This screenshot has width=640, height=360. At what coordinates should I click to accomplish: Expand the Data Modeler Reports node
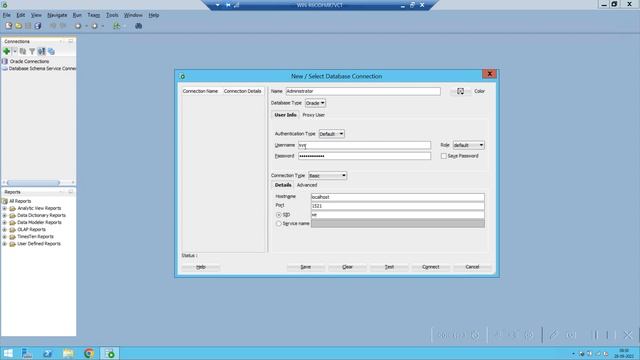click(4, 222)
